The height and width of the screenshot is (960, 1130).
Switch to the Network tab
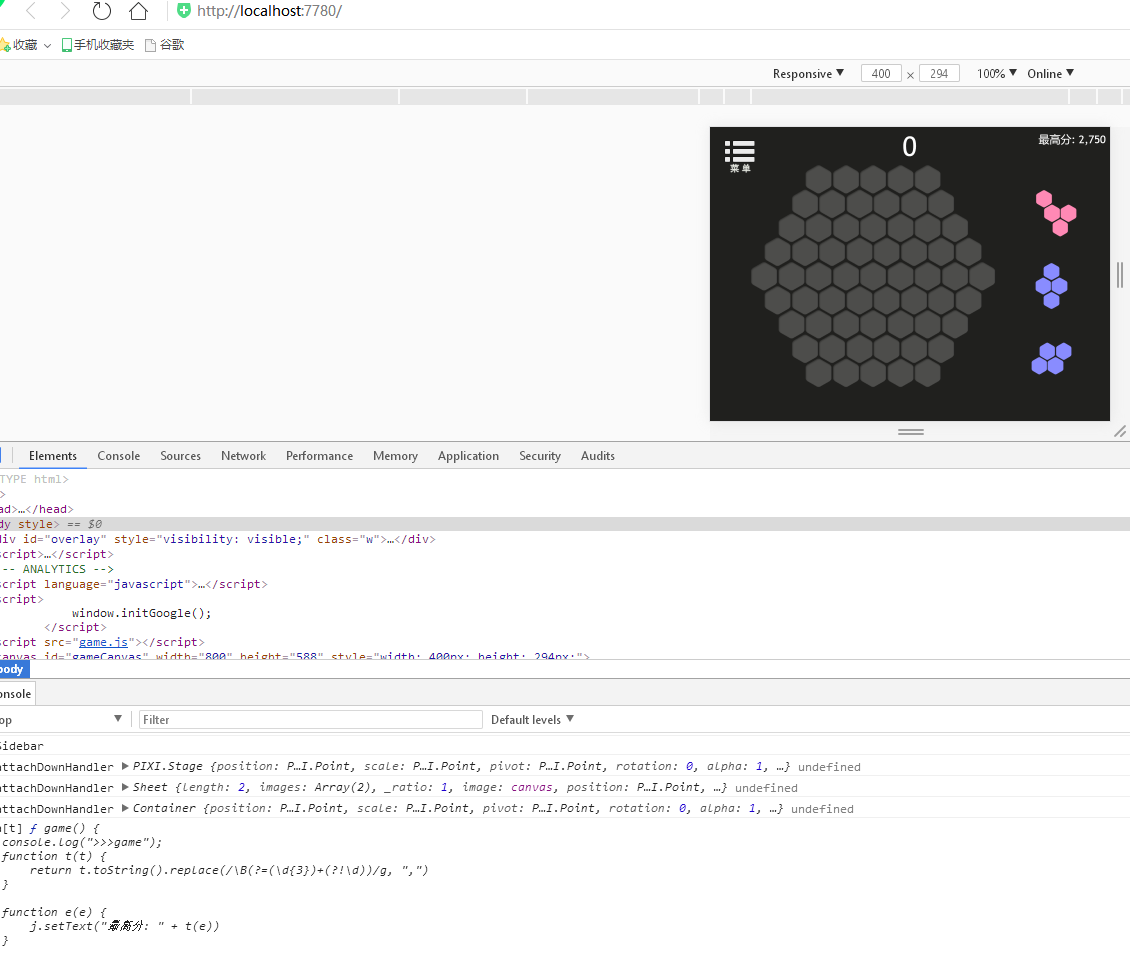pyautogui.click(x=244, y=456)
